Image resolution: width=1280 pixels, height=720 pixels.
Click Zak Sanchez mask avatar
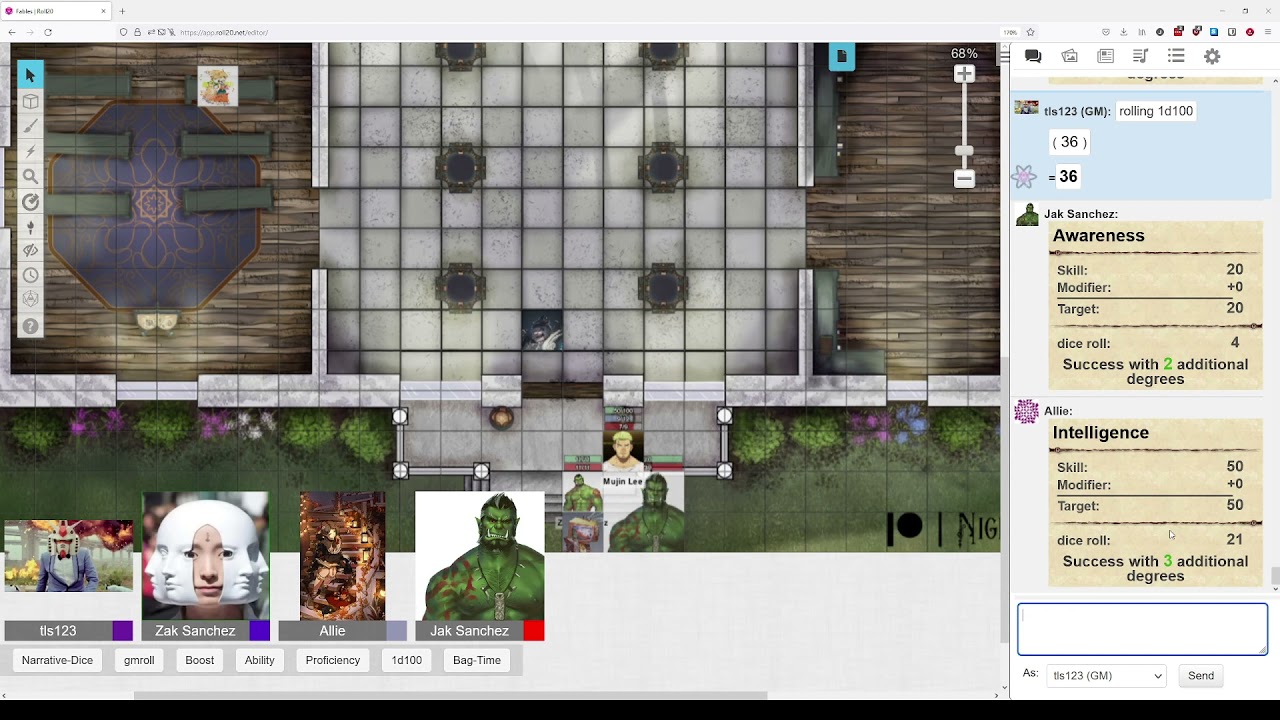(205, 556)
